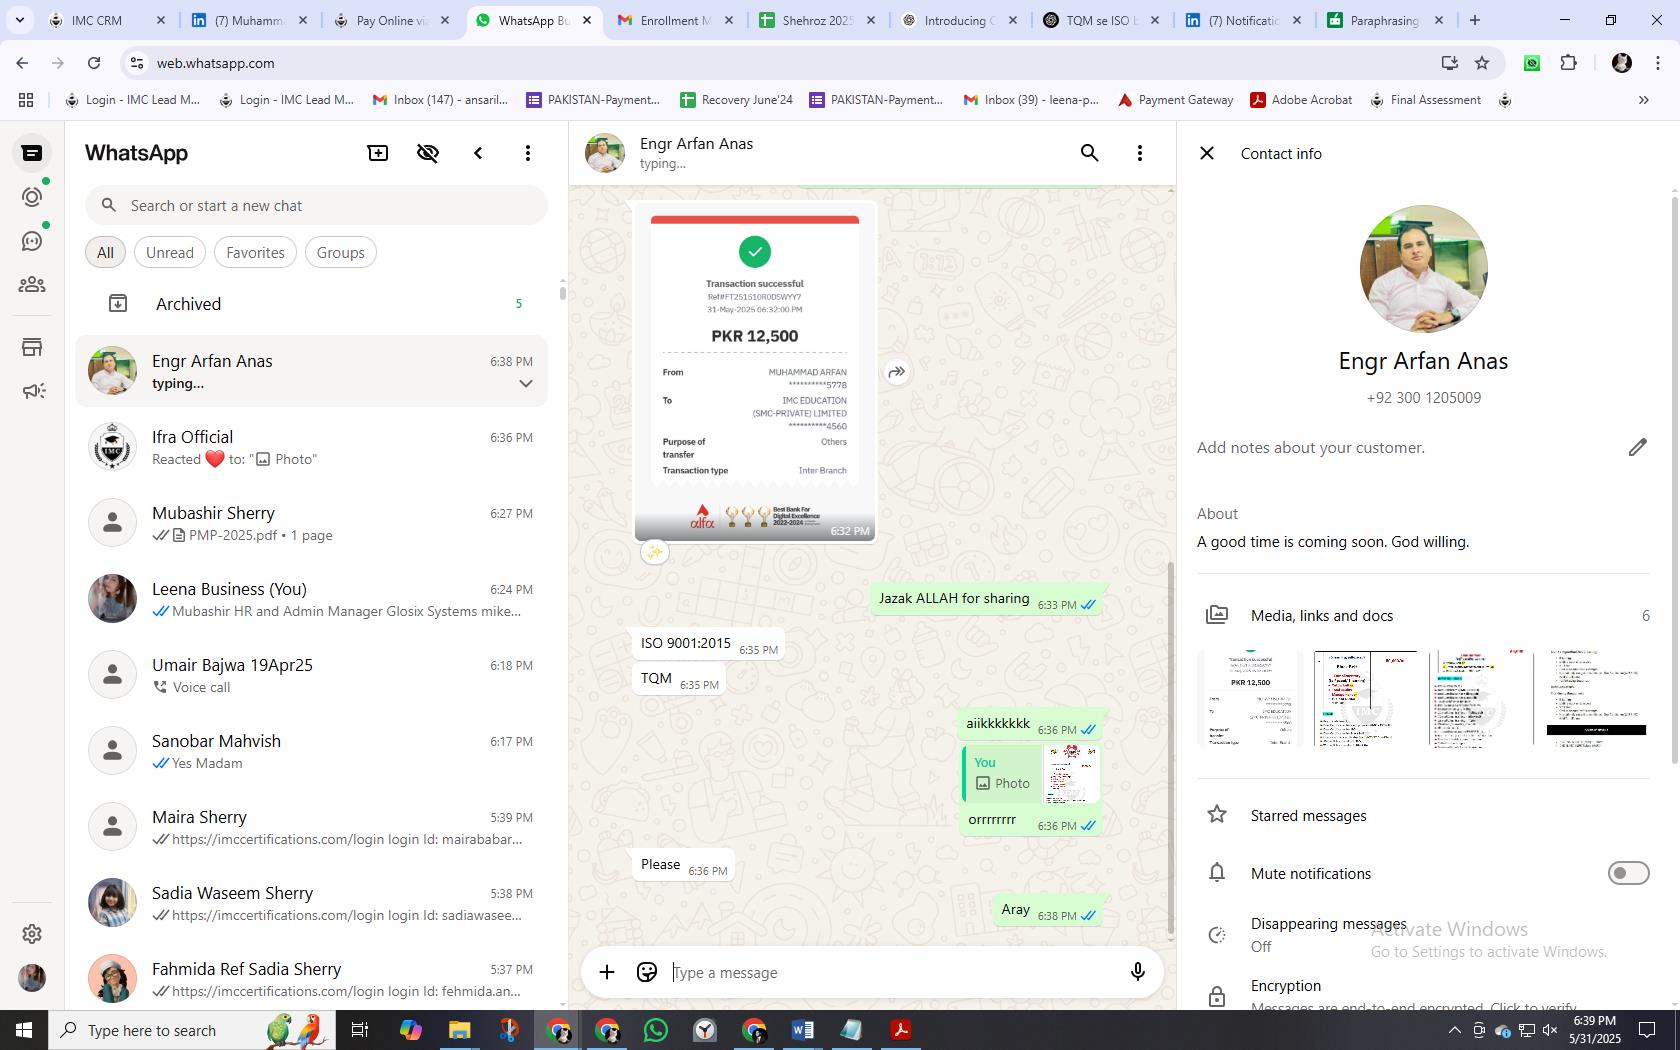Open WhatsApp Settings gear icon

tap(32, 933)
